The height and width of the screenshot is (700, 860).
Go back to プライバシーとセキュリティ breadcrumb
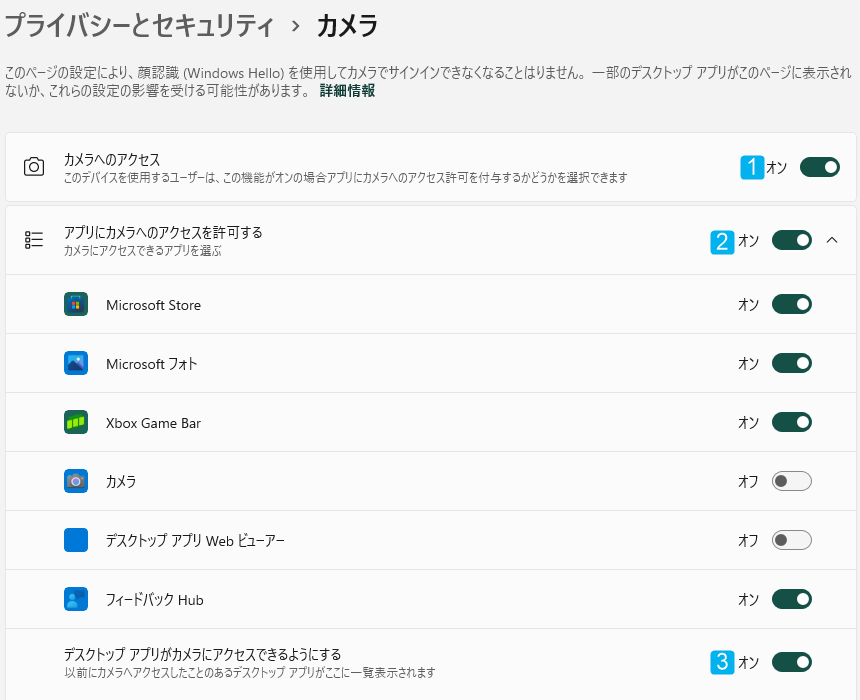(139, 26)
